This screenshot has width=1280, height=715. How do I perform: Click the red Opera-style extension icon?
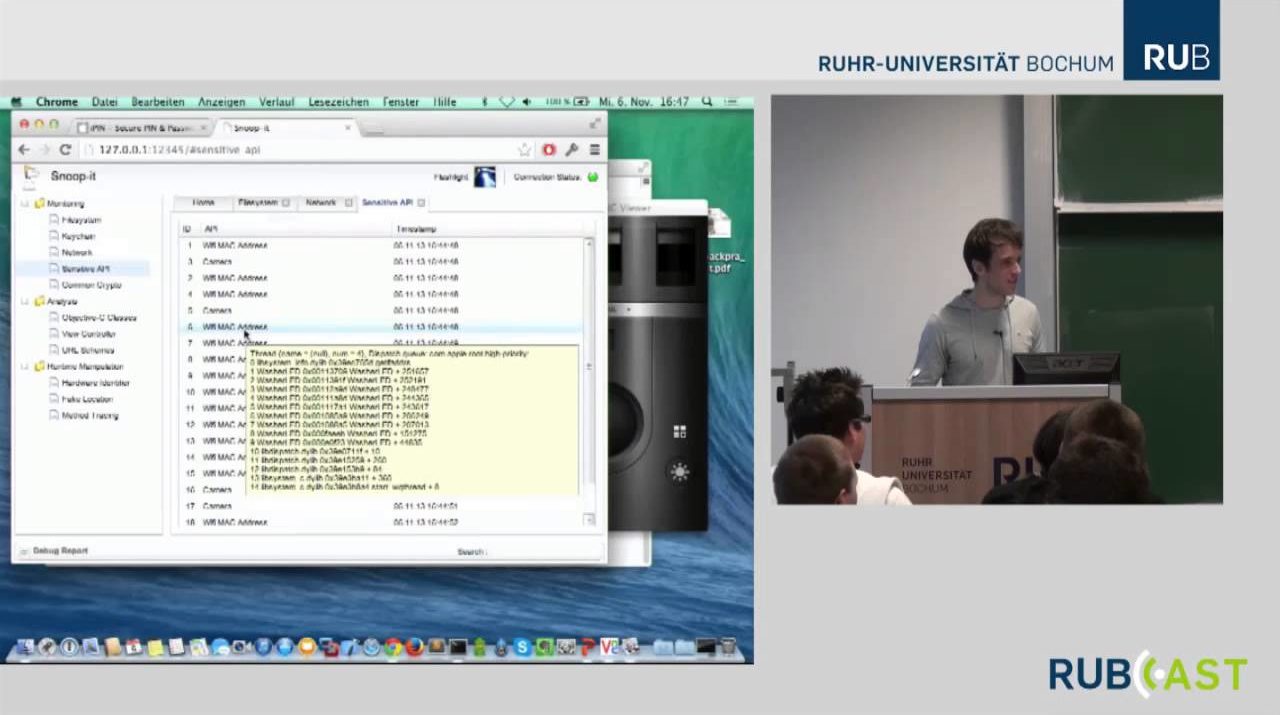pyautogui.click(x=548, y=150)
